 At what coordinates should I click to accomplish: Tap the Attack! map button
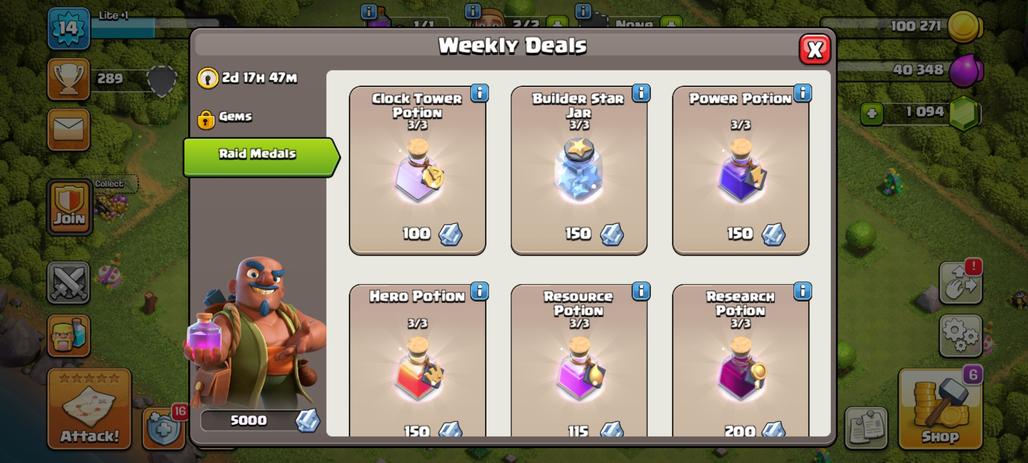[x=89, y=409]
